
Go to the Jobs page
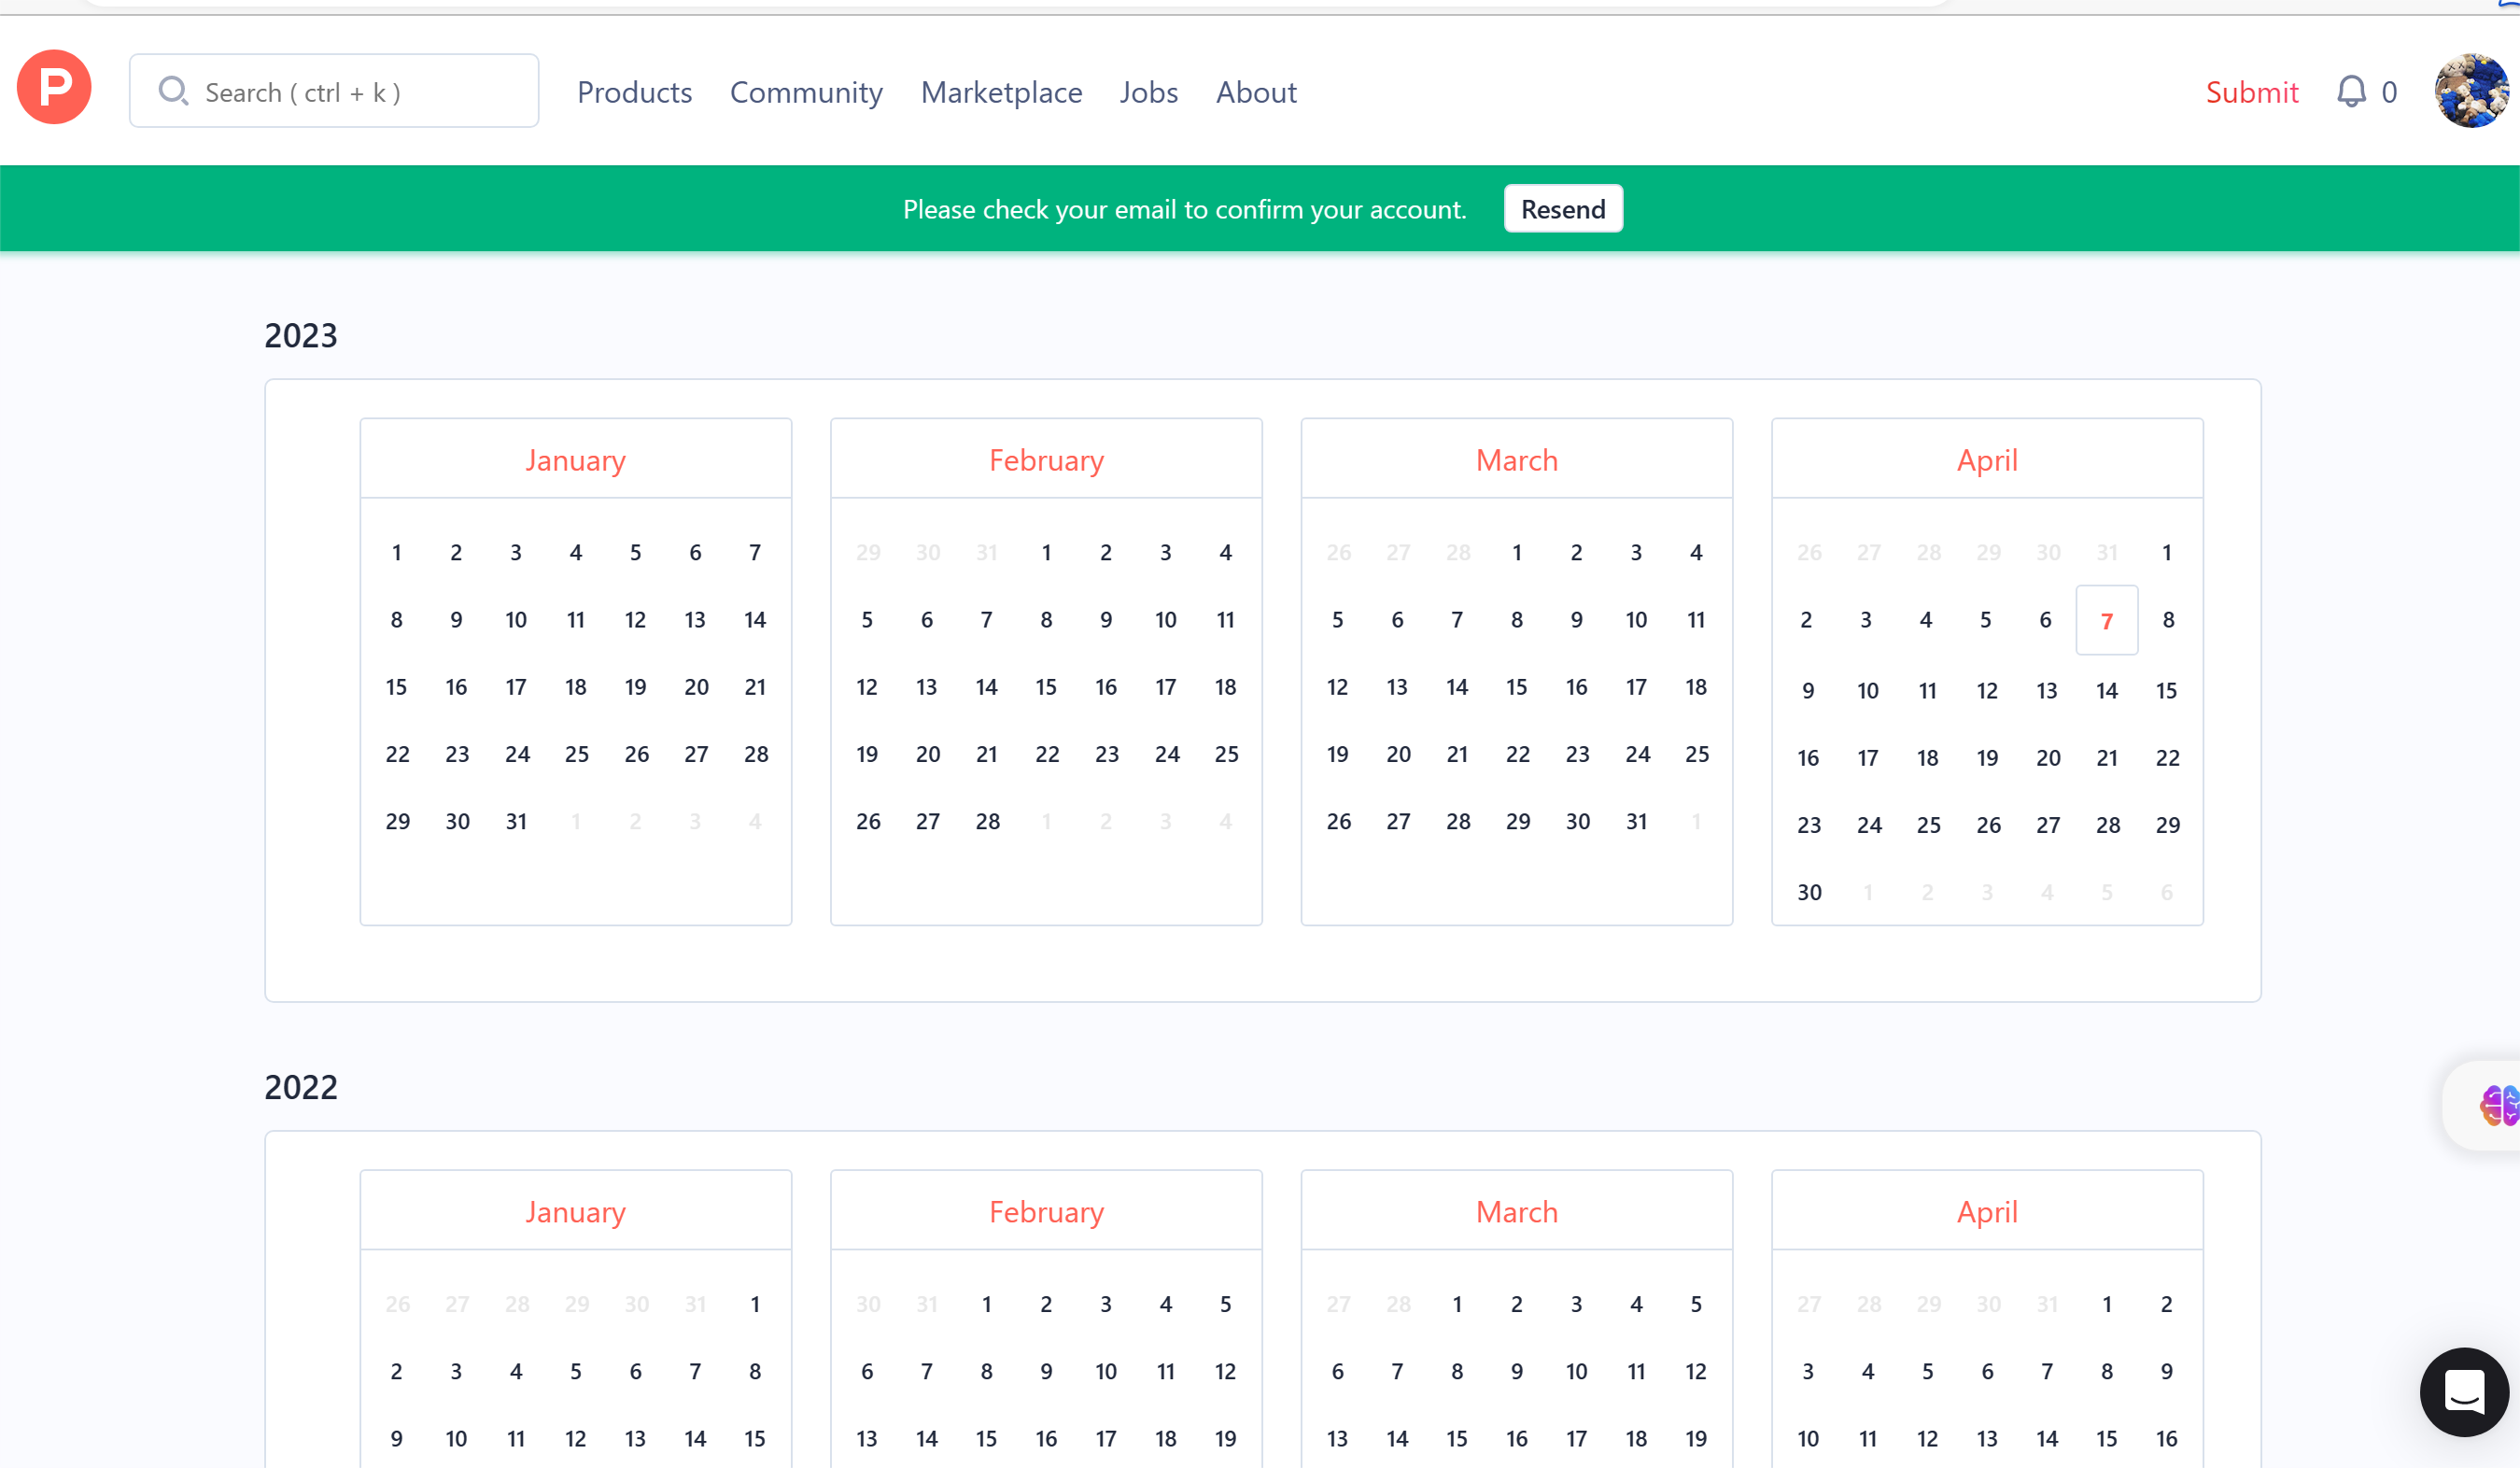pos(1148,92)
